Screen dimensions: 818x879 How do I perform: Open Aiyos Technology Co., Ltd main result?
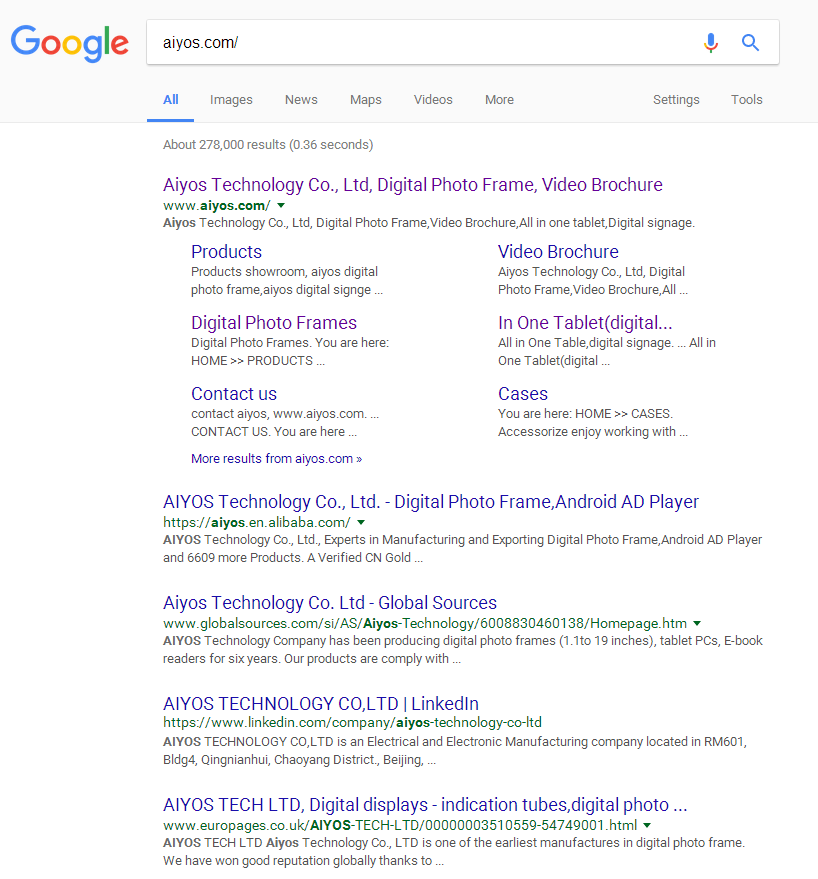(x=413, y=185)
